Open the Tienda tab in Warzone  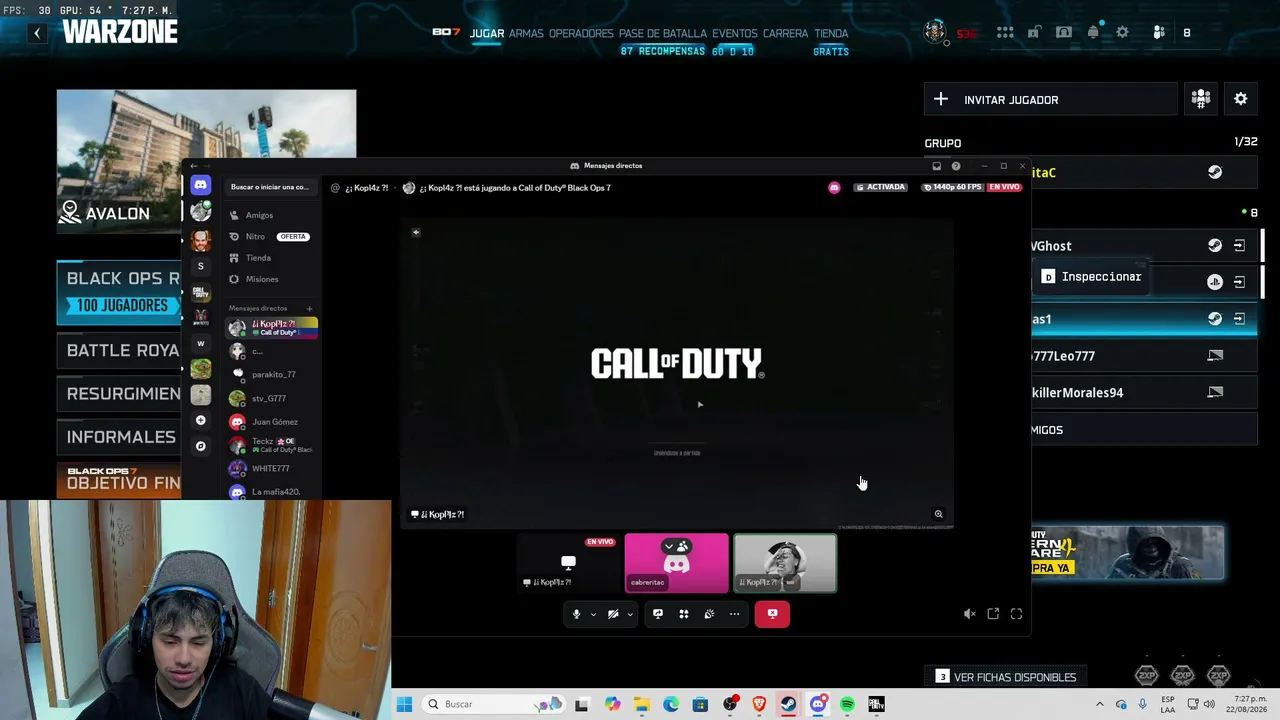point(831,33)
